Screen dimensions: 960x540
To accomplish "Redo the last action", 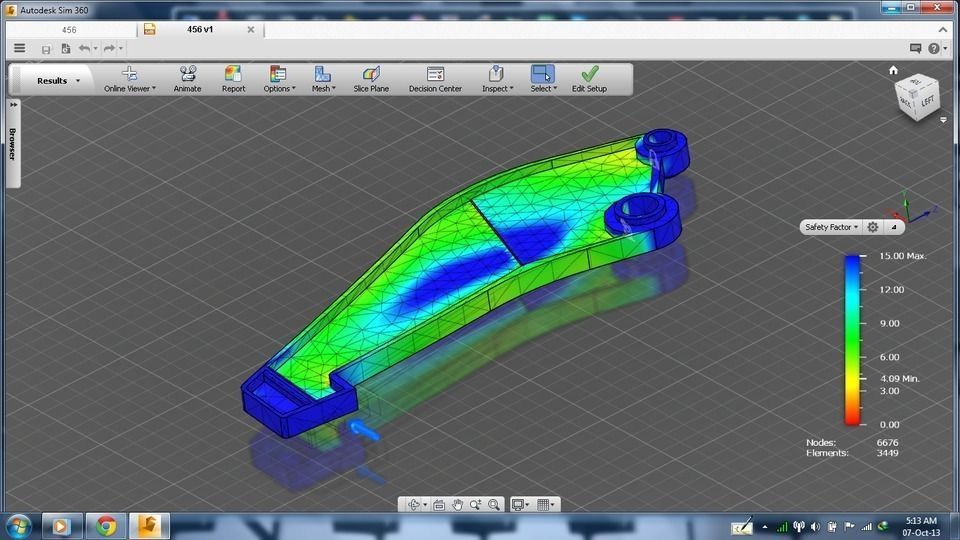I will pyautogui.click(x=109, y=48).
